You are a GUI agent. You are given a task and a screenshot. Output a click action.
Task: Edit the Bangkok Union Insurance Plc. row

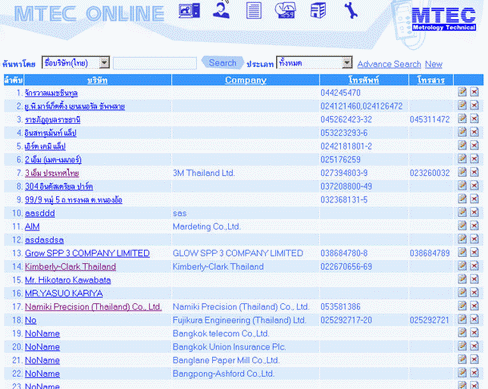[x=462, y=346]
